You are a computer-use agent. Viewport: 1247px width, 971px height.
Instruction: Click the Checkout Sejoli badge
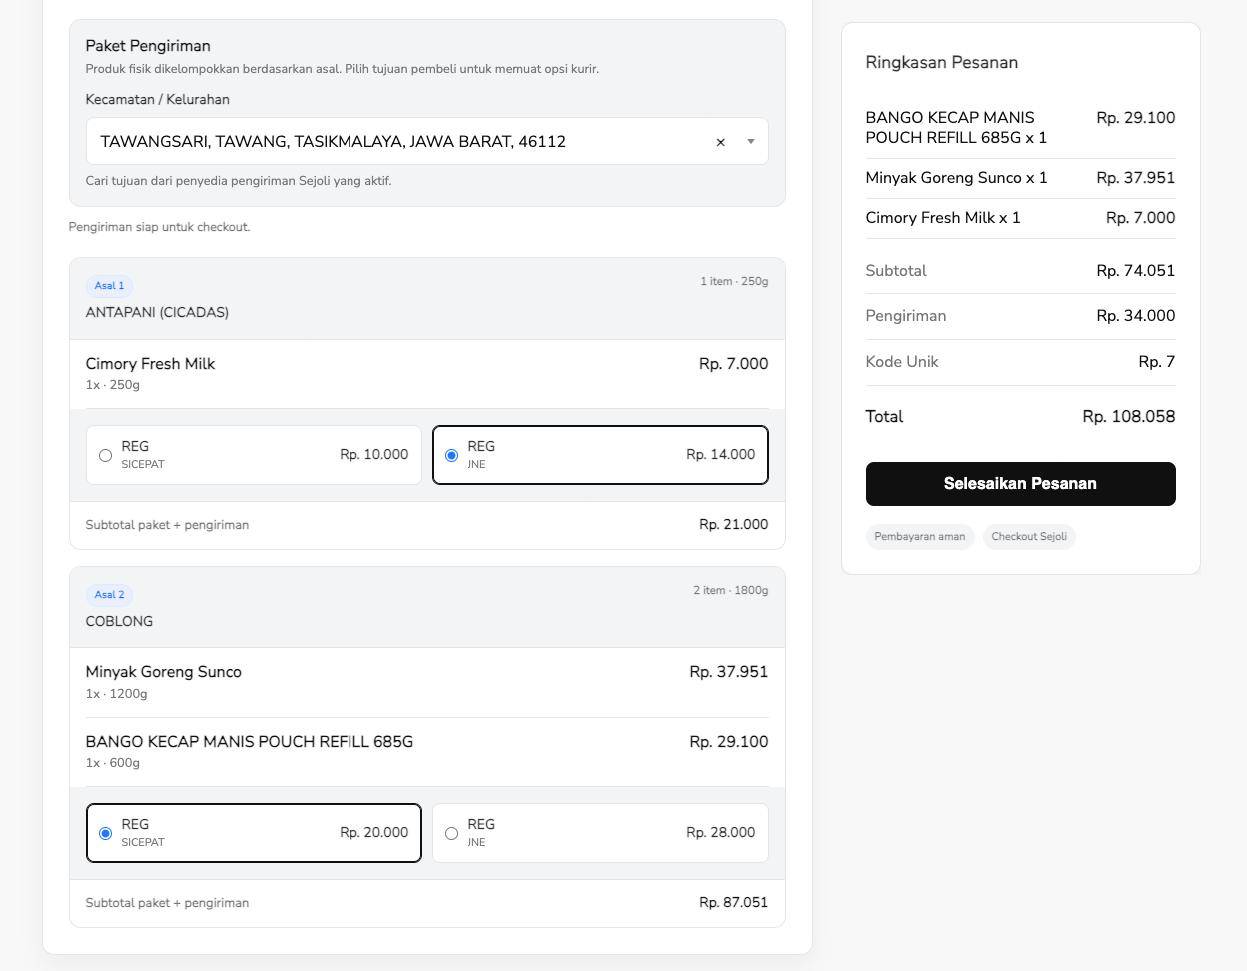(1029, 537)
